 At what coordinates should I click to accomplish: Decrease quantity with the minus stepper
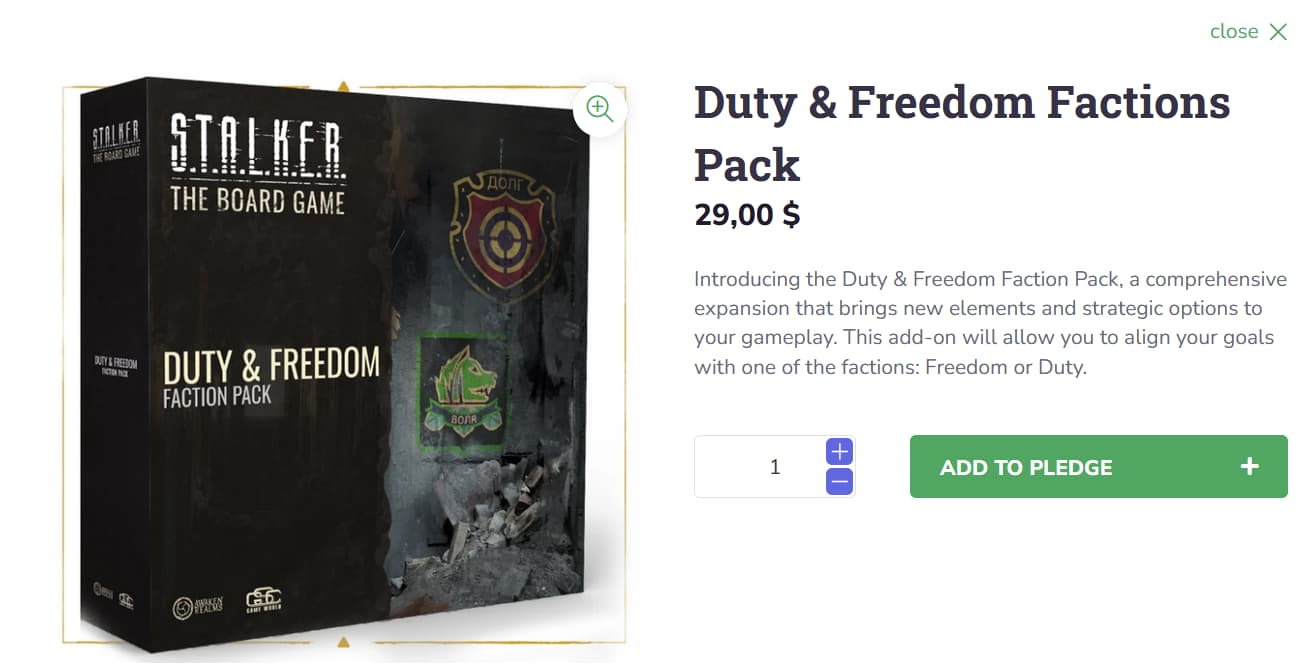point(840,481)
